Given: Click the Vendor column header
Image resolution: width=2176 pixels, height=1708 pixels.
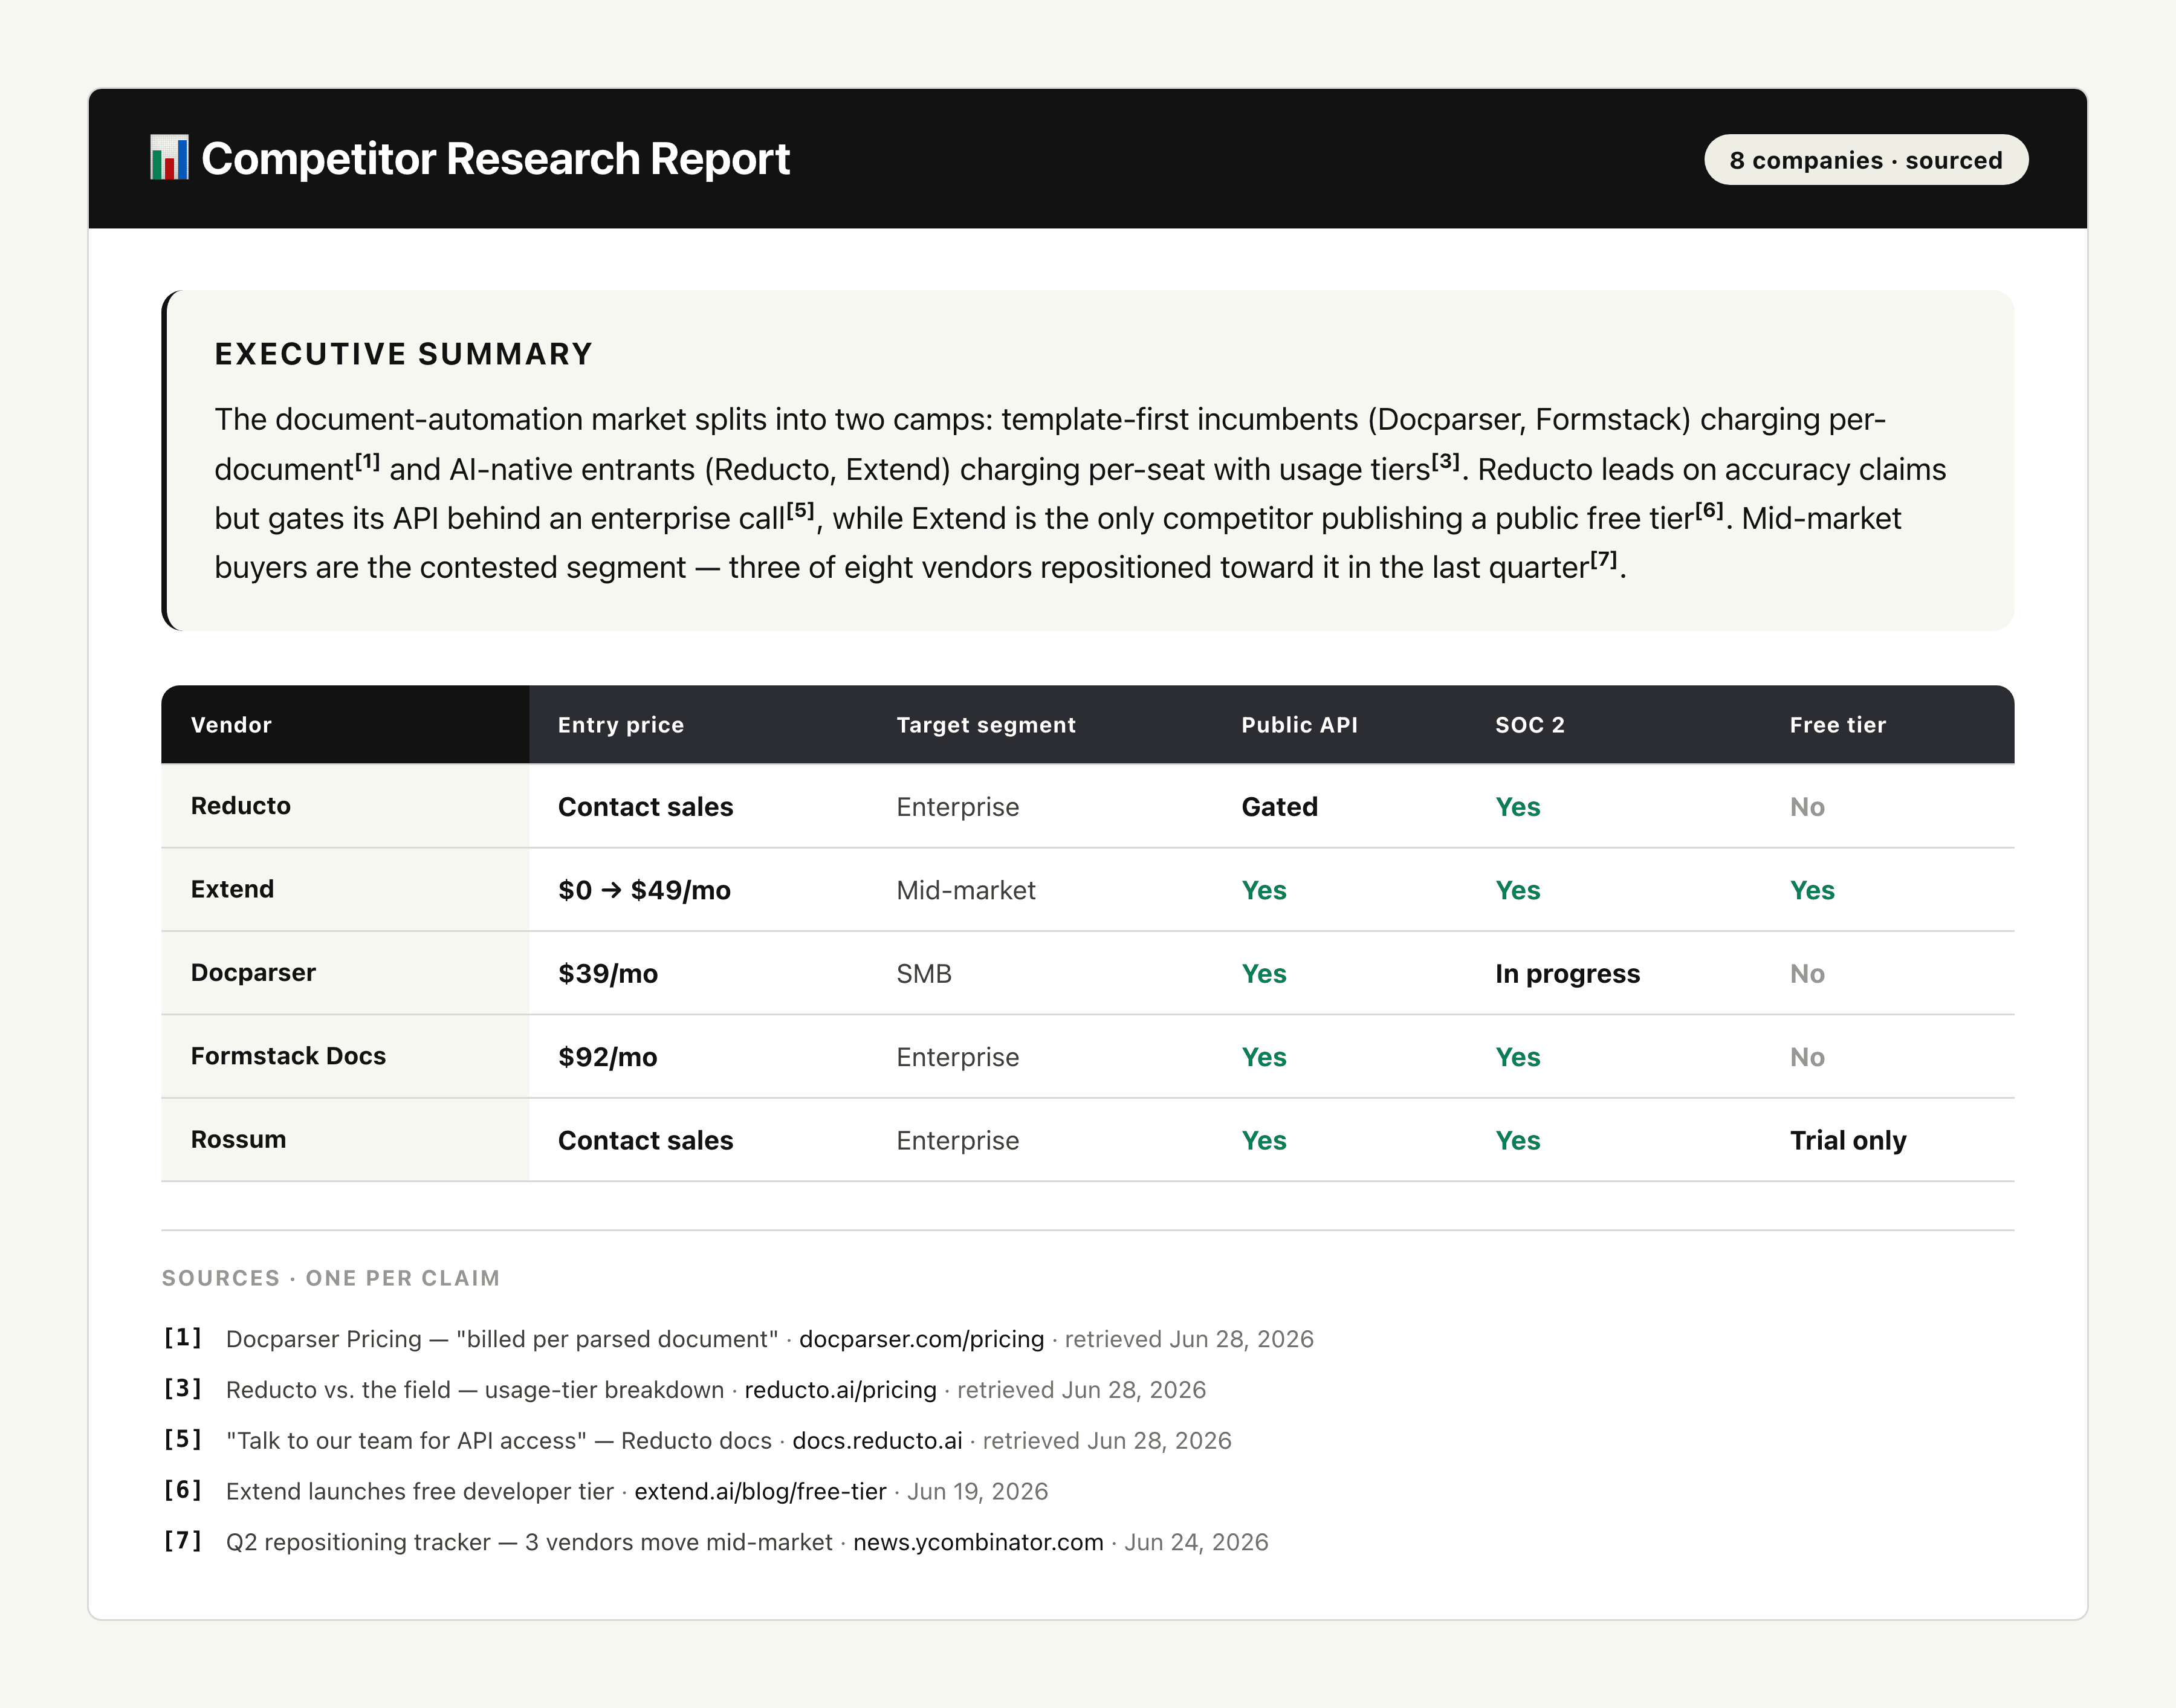Looking at the screenshot, I should click(x=345, y=725).
